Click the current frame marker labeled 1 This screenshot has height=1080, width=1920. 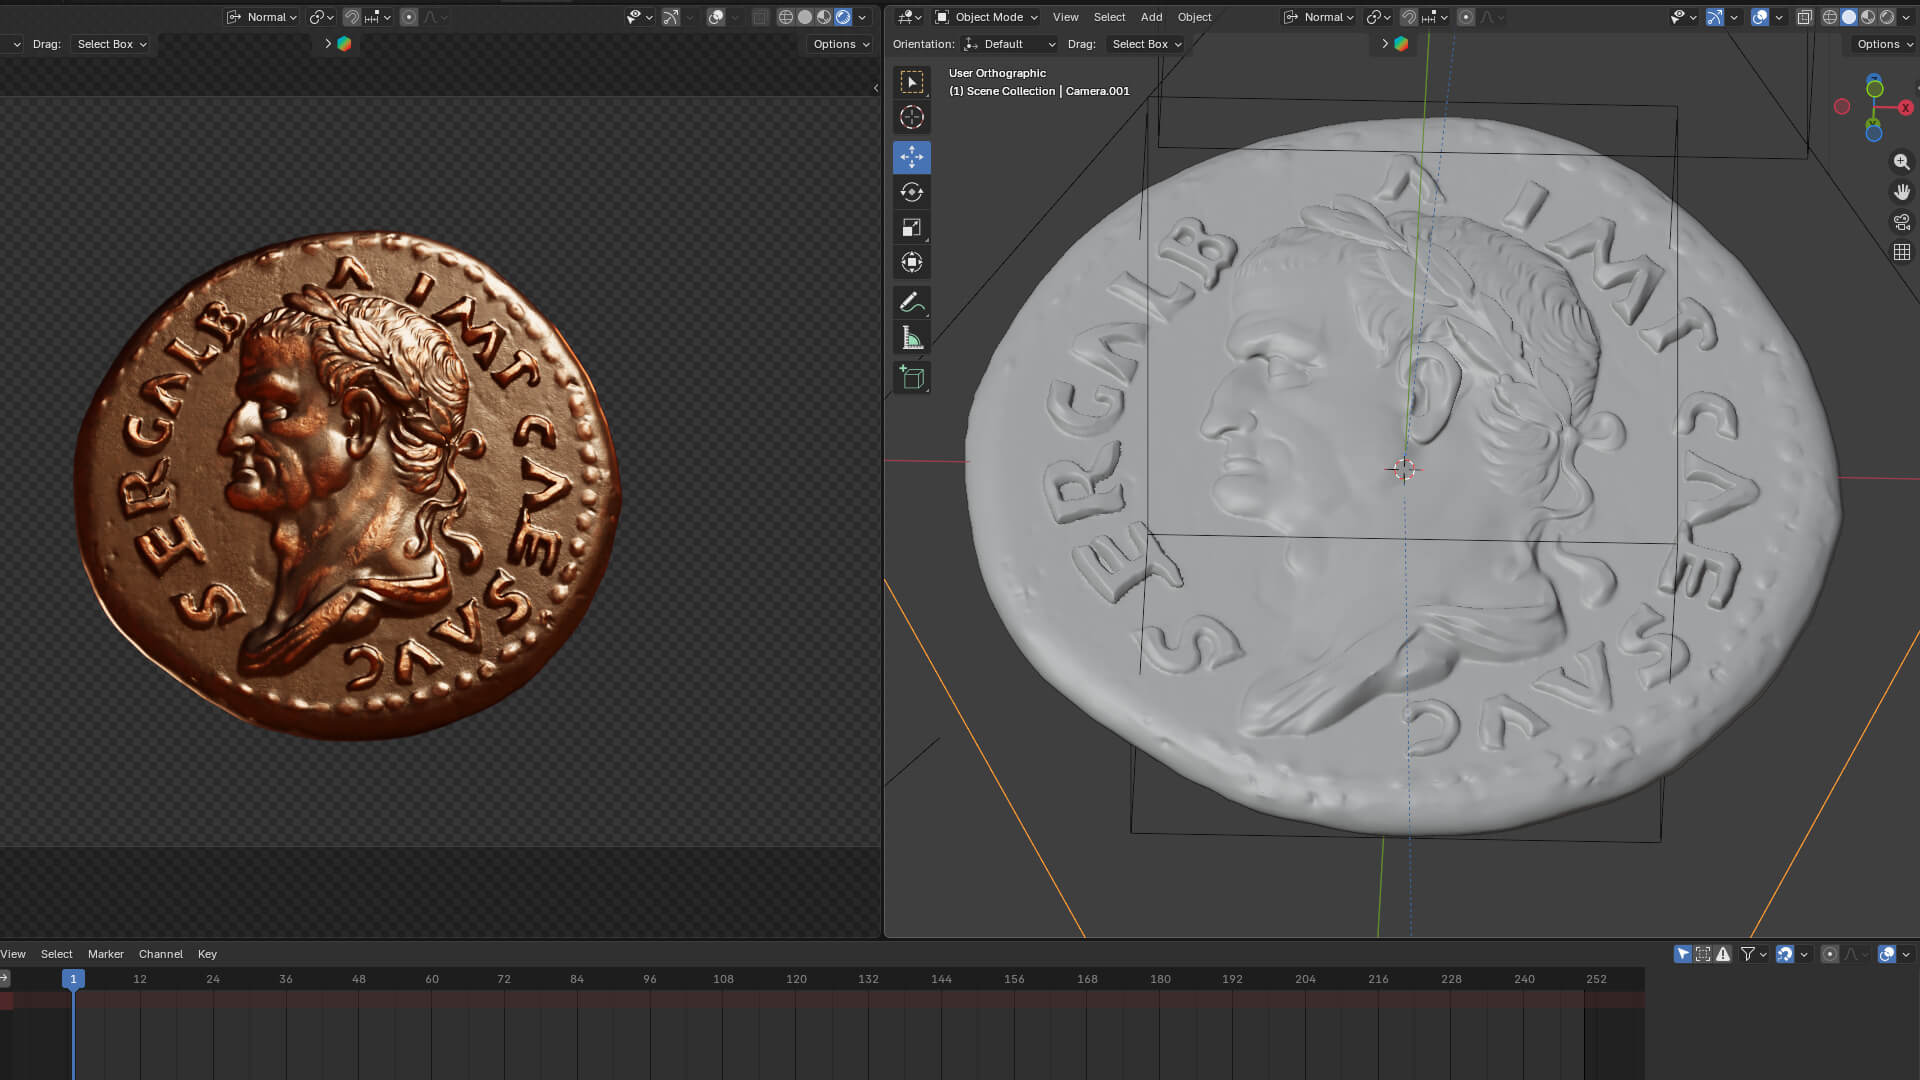tap(73, 979)
